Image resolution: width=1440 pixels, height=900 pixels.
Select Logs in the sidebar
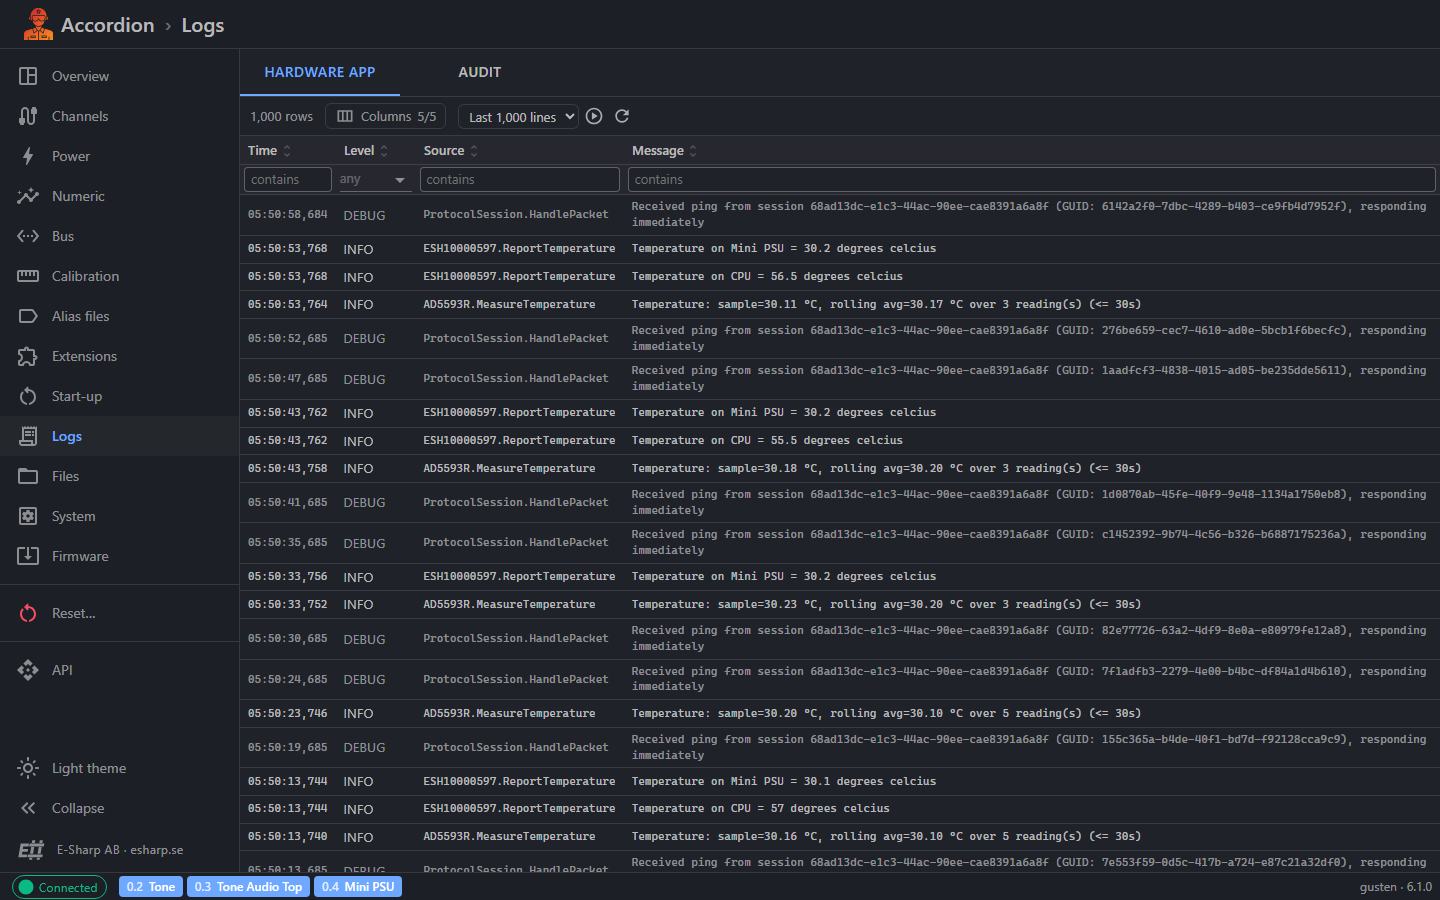tap(119, 436)
